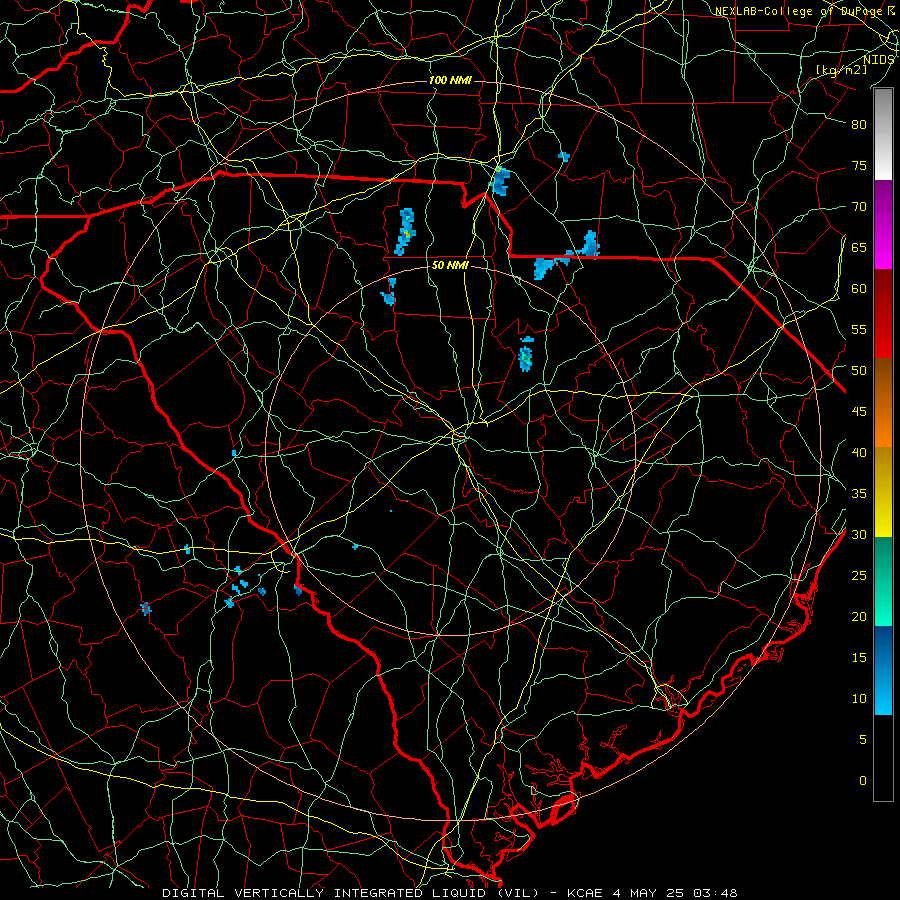Click the "KCAE" radar site identifier
This screenshot has width=900, height=900.
point(584,893)
